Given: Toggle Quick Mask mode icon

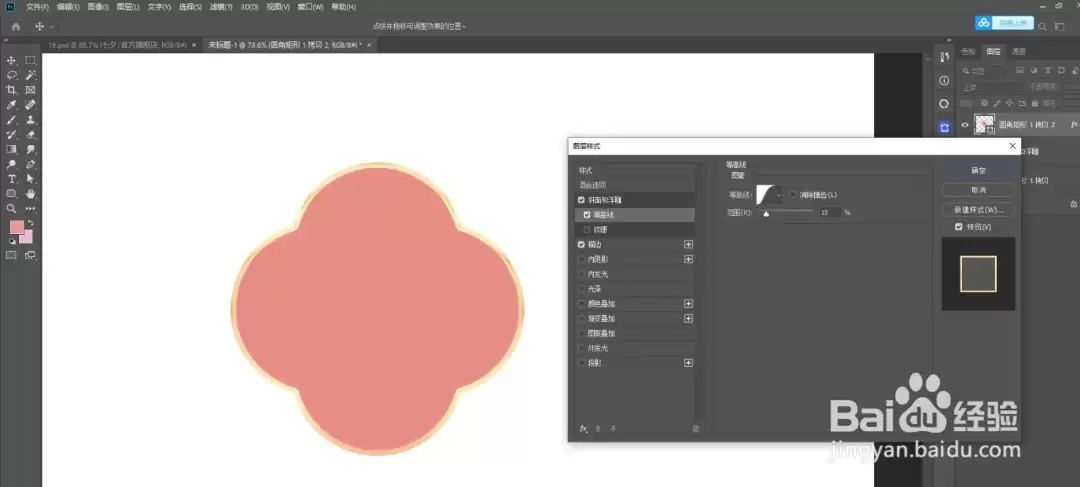Looking at the screenshot, I should [12, 255].
